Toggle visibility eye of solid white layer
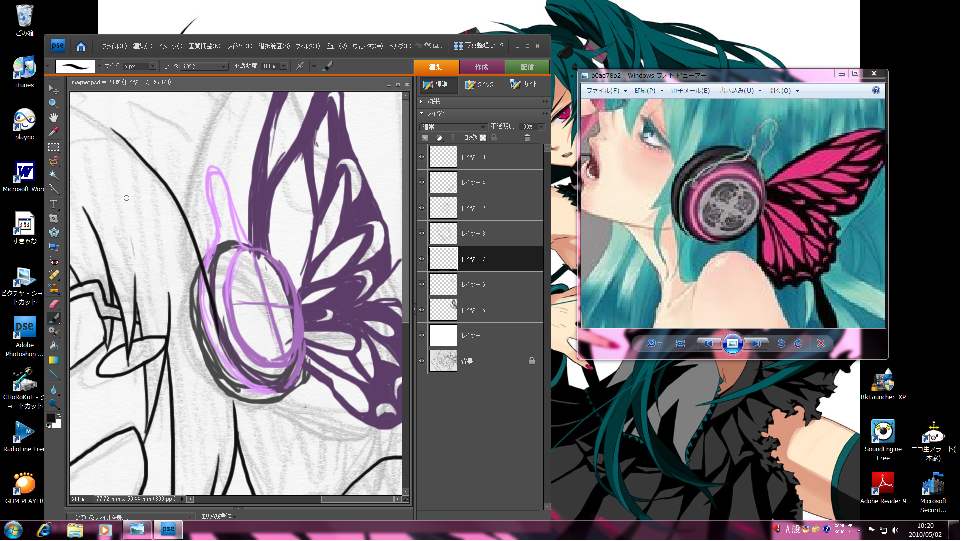961x541 pixels. pyautogui.click(x=422, y=336)
